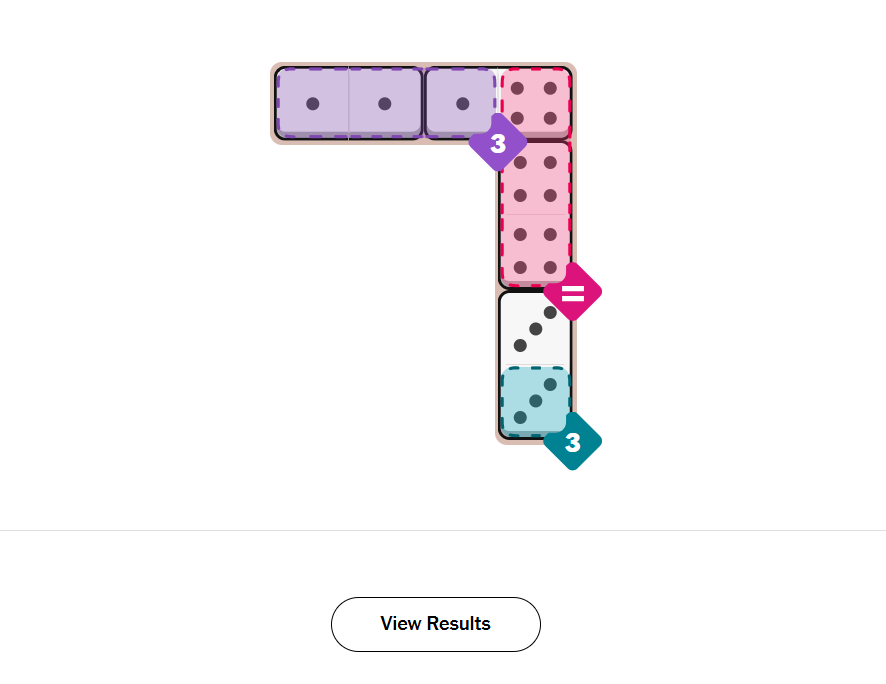Click the teal 3 sum badge
Image resolution: width=886 pixels, height=684 pixels.
click(x=572, y=442)
